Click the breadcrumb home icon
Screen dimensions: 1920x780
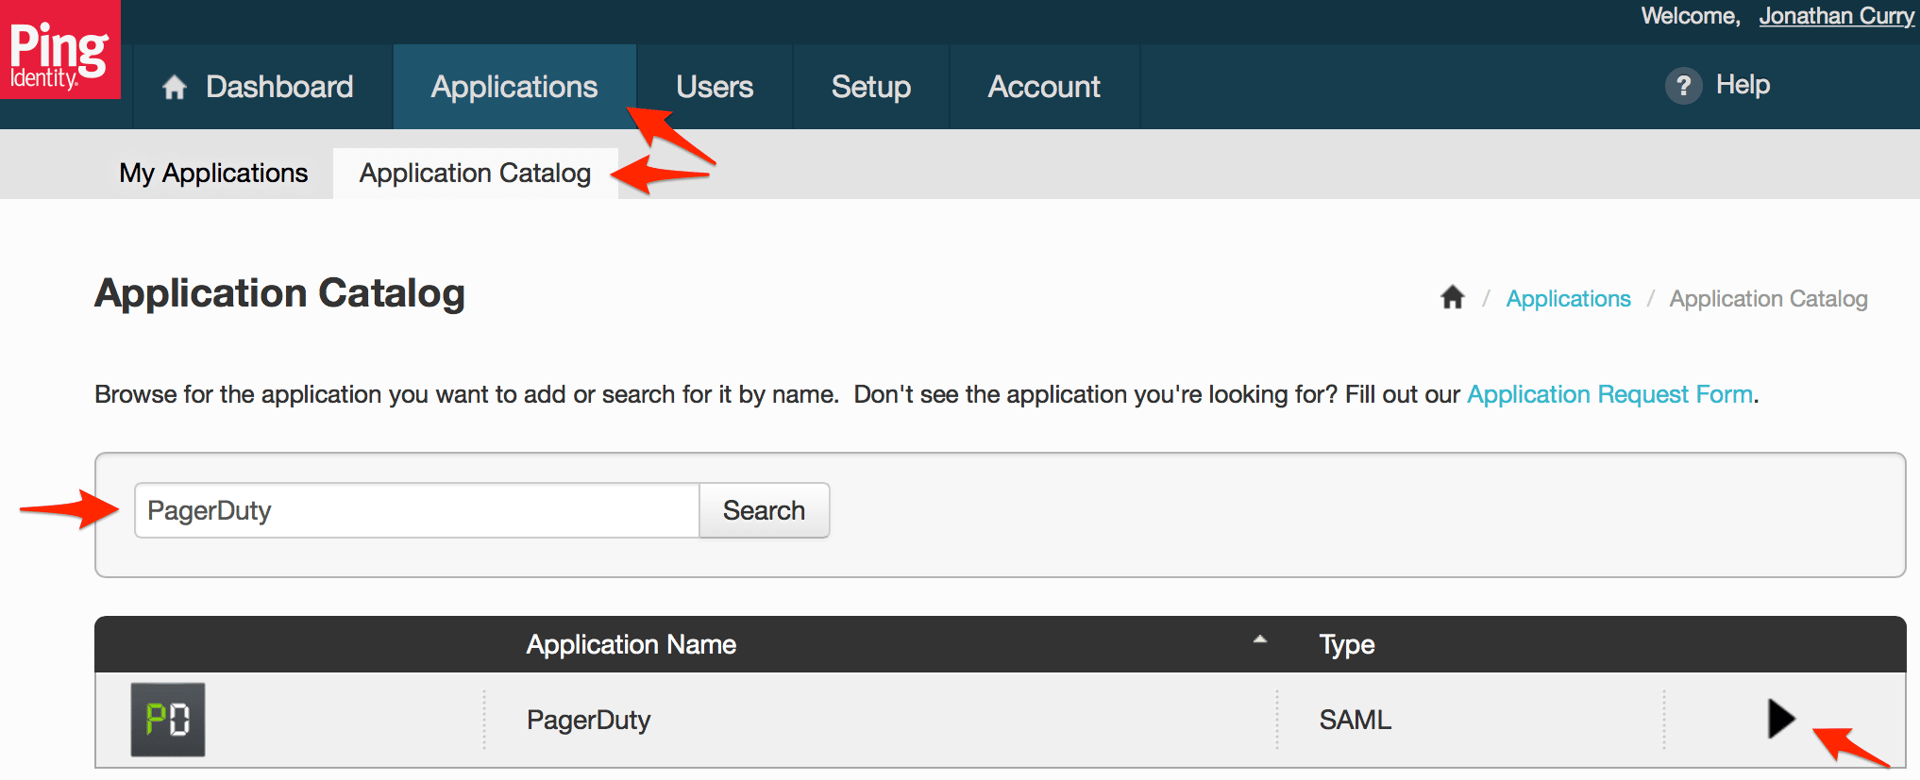click(1452, 298)
